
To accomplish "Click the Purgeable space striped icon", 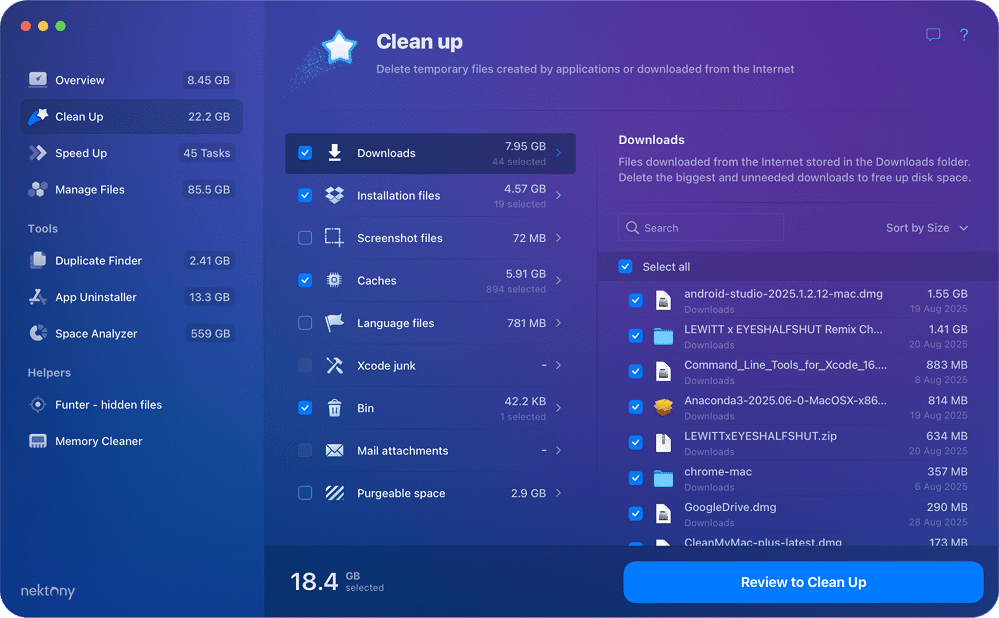I will tap(334, 493).
